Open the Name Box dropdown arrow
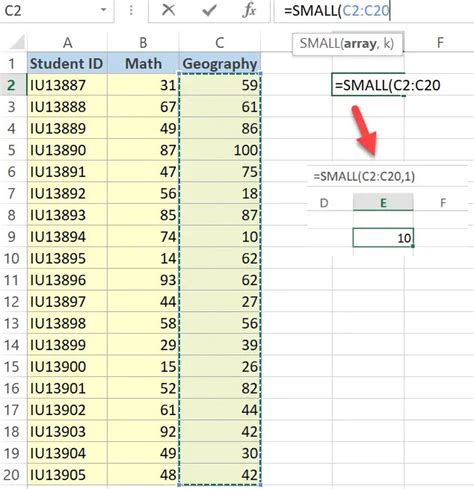474x489 pixels. click(x=104, y=10)
